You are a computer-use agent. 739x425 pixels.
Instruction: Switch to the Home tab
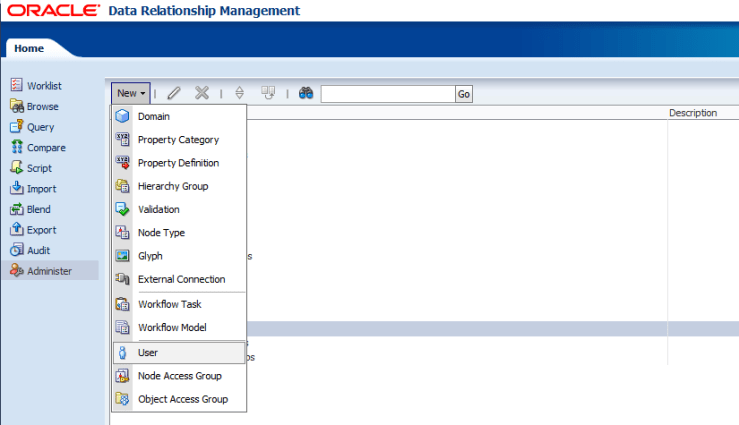(x=28, y=48)
